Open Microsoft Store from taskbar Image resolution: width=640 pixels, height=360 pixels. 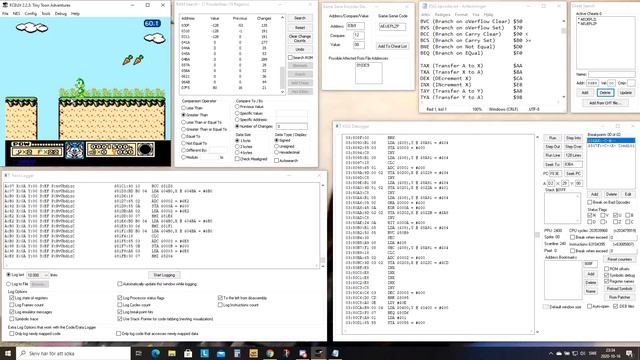point(188,353)
